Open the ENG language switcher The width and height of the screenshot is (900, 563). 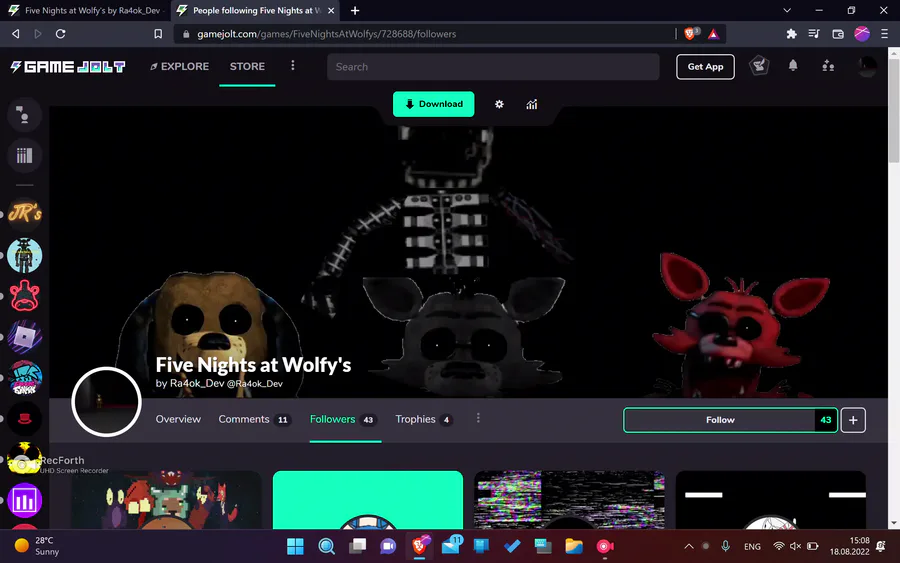tap(752, 546)
